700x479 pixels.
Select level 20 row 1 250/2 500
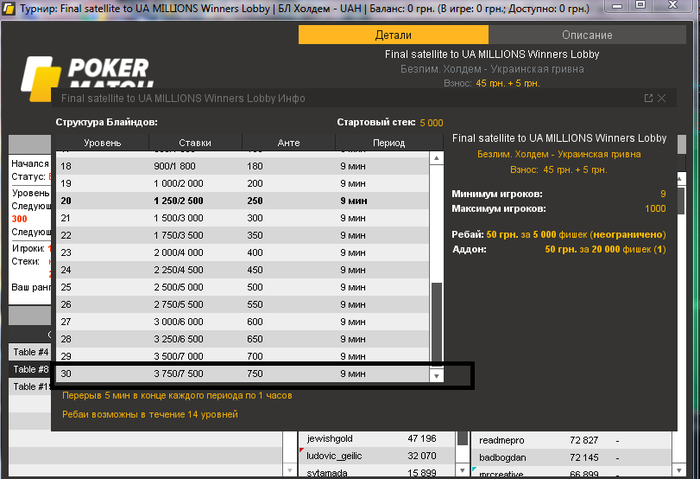[x=242, y=201]
